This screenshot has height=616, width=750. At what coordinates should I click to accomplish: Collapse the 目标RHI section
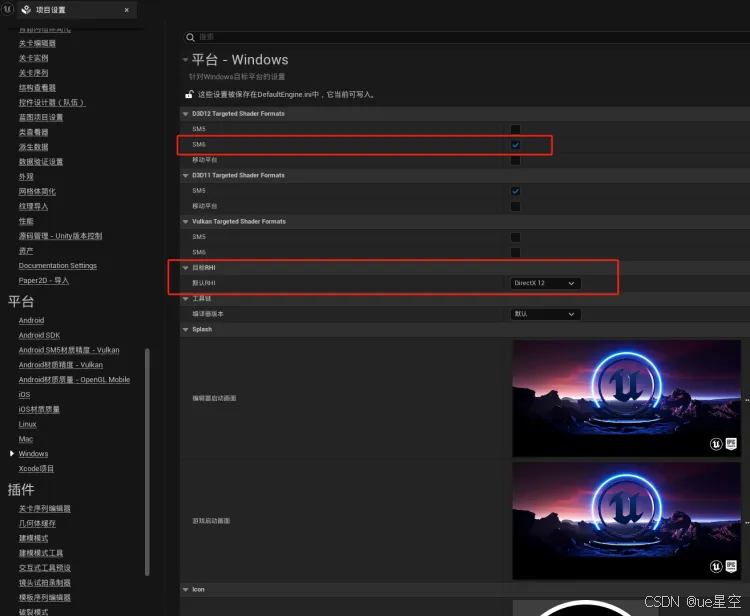[x=186, y=268]
